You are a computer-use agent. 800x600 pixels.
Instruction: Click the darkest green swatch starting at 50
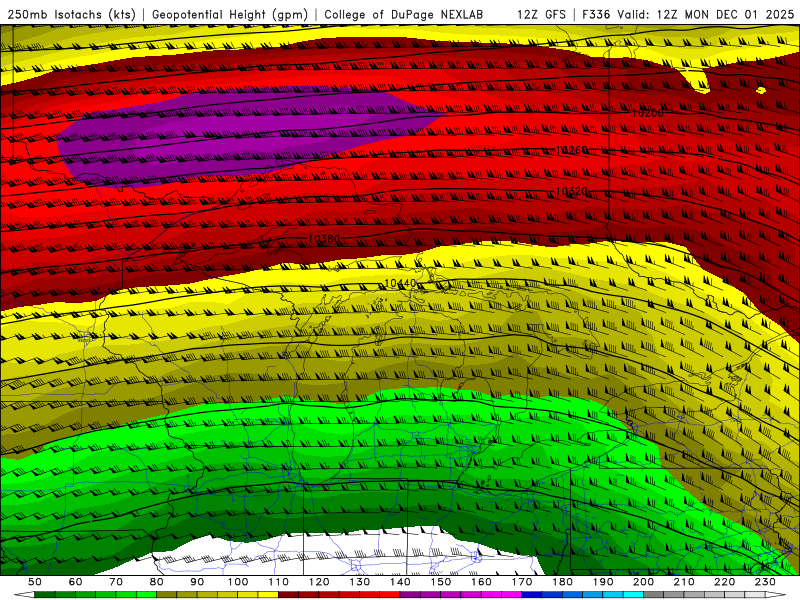45,595
